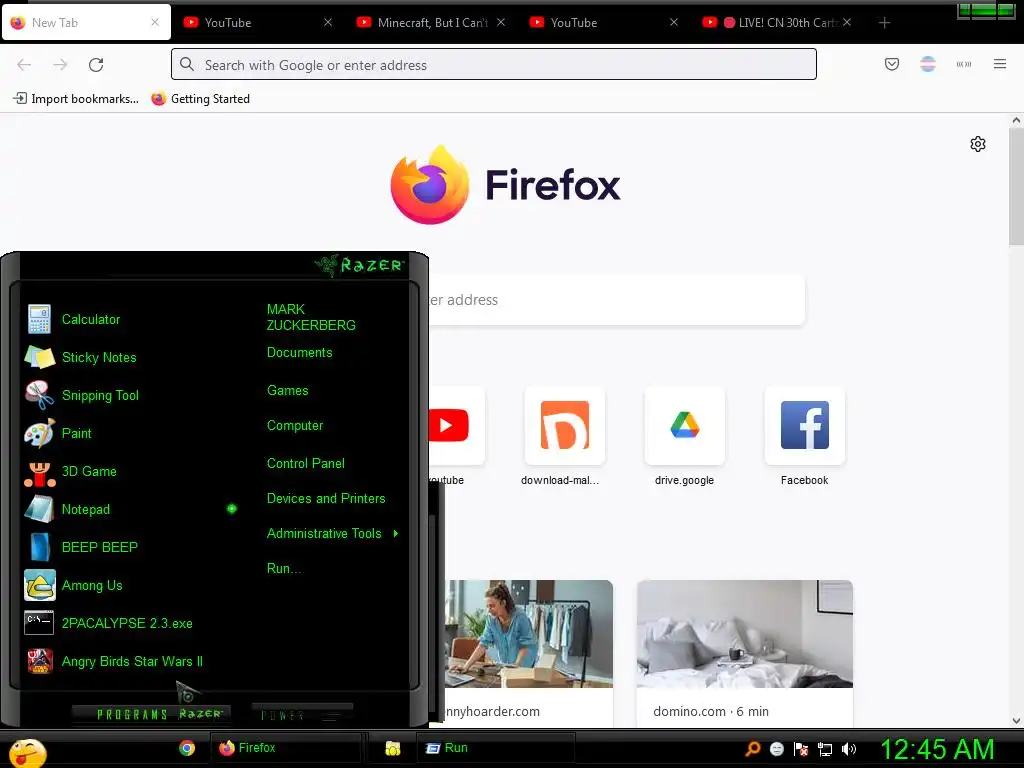Select Run... in the start menu
The height and width of the screenshot is (768, 1024).
[x=283, y=569]
